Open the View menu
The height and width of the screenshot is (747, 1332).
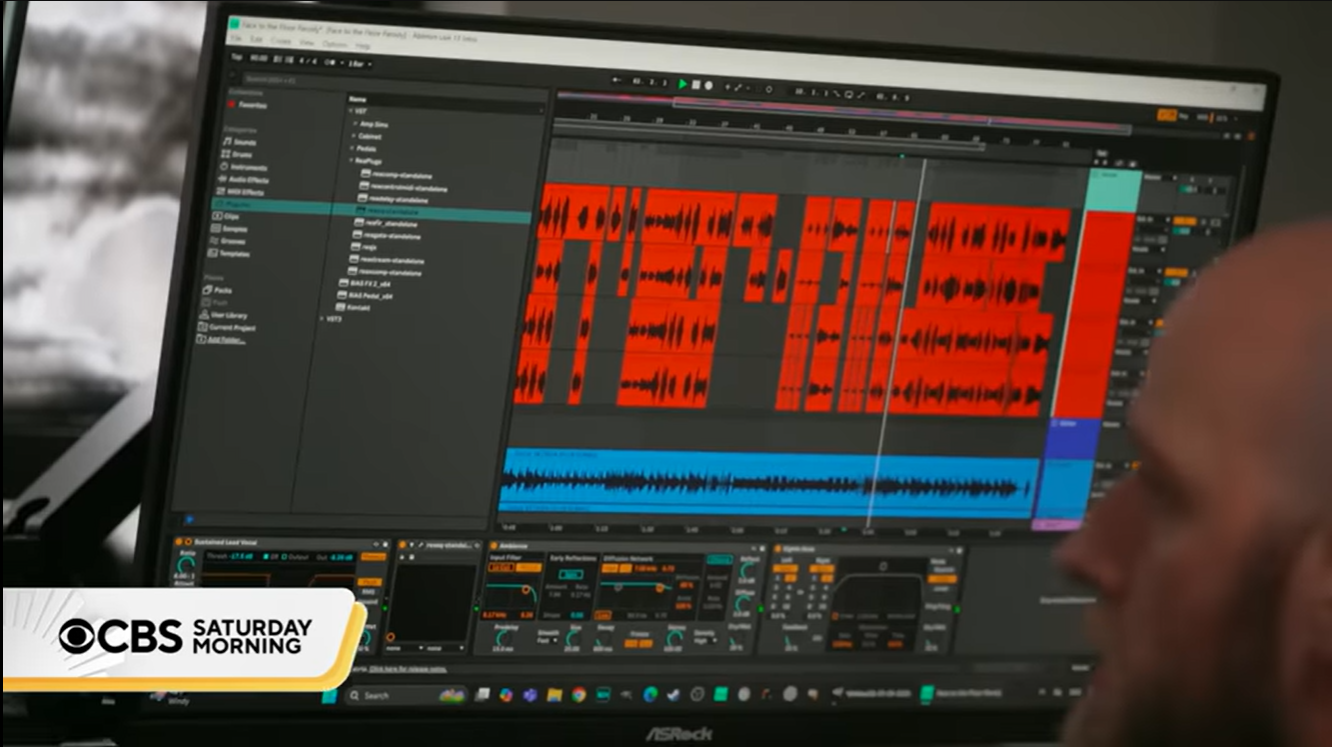[307, 43]
